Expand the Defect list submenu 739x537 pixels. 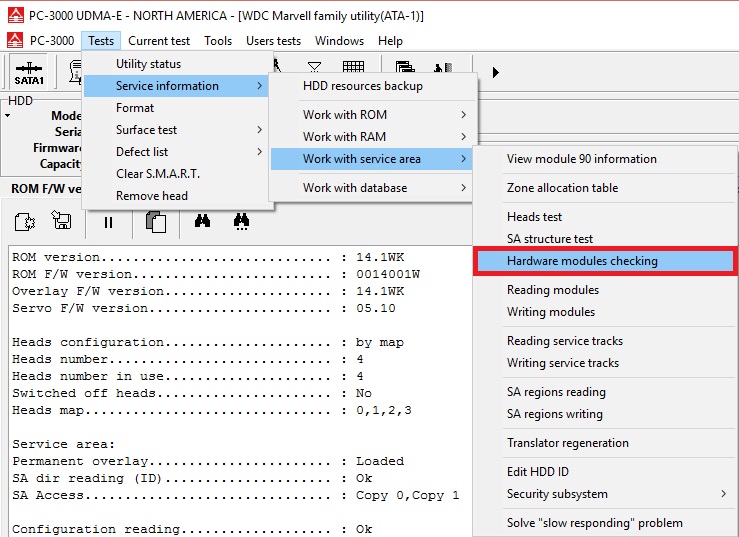point(176,152)
